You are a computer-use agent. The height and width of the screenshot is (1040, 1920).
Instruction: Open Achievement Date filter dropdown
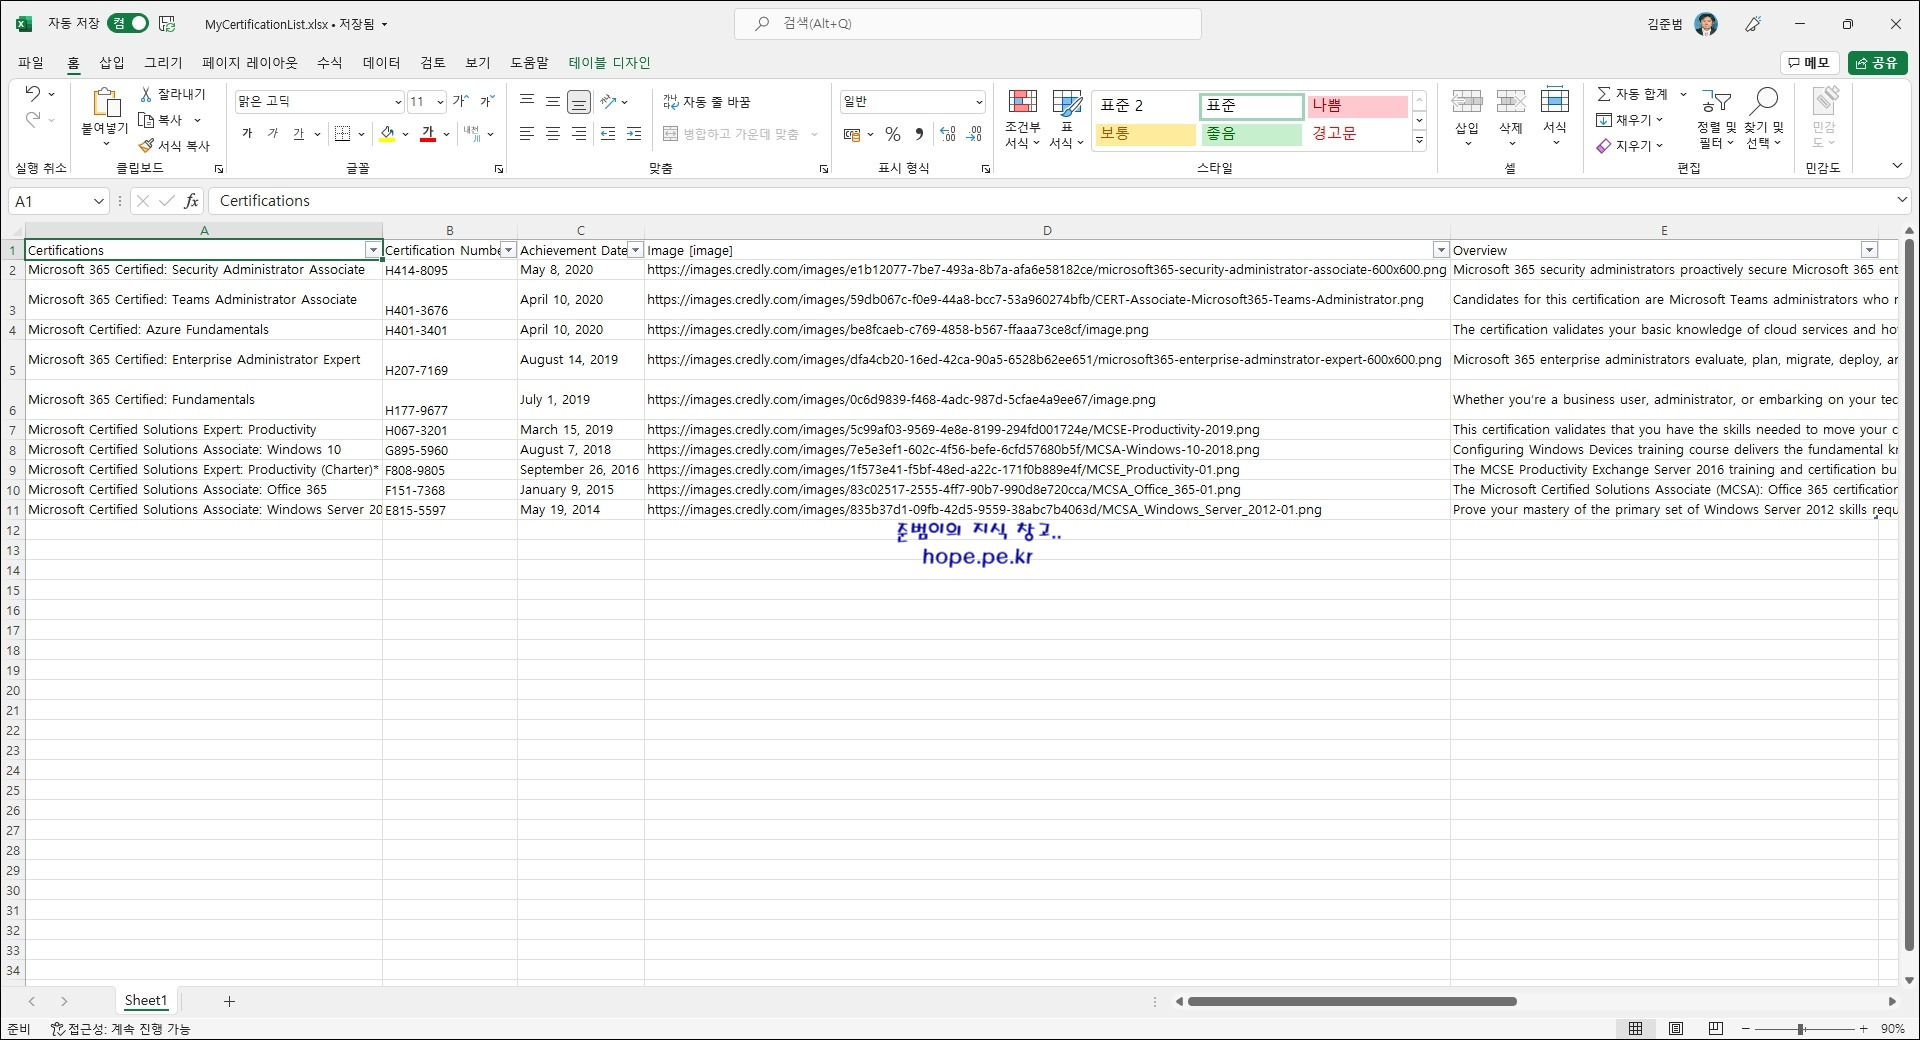(x=635, y=250)
